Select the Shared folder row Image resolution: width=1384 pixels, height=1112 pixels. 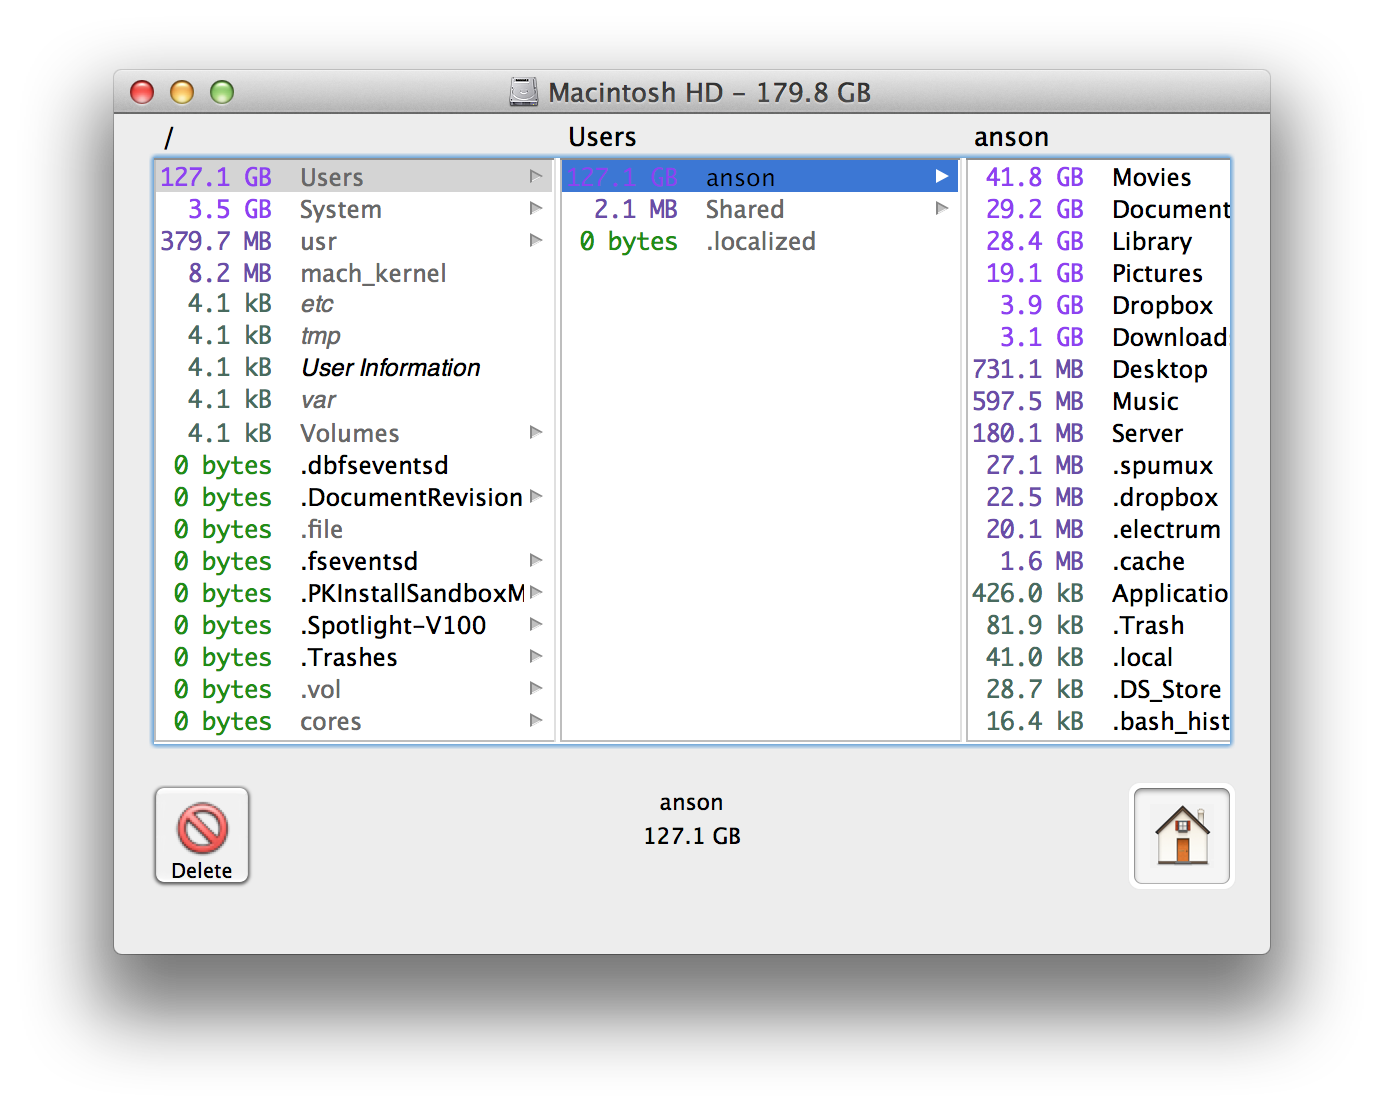(760, 209)
